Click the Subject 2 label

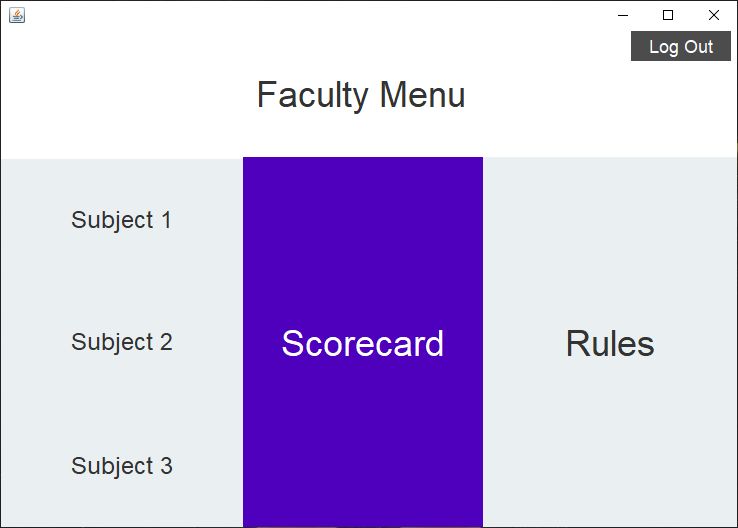point(121,342)
